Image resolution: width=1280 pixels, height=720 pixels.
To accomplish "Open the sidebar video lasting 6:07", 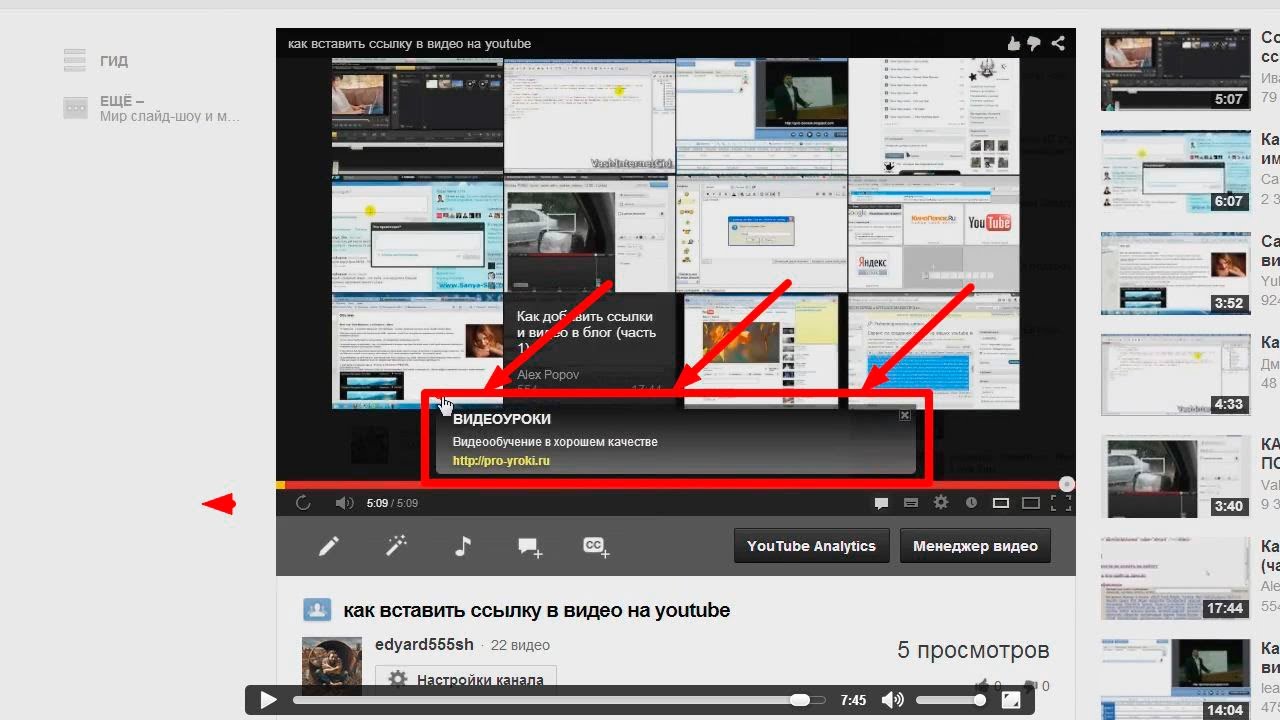I will pyautogui.click(x=1175, y=171).
